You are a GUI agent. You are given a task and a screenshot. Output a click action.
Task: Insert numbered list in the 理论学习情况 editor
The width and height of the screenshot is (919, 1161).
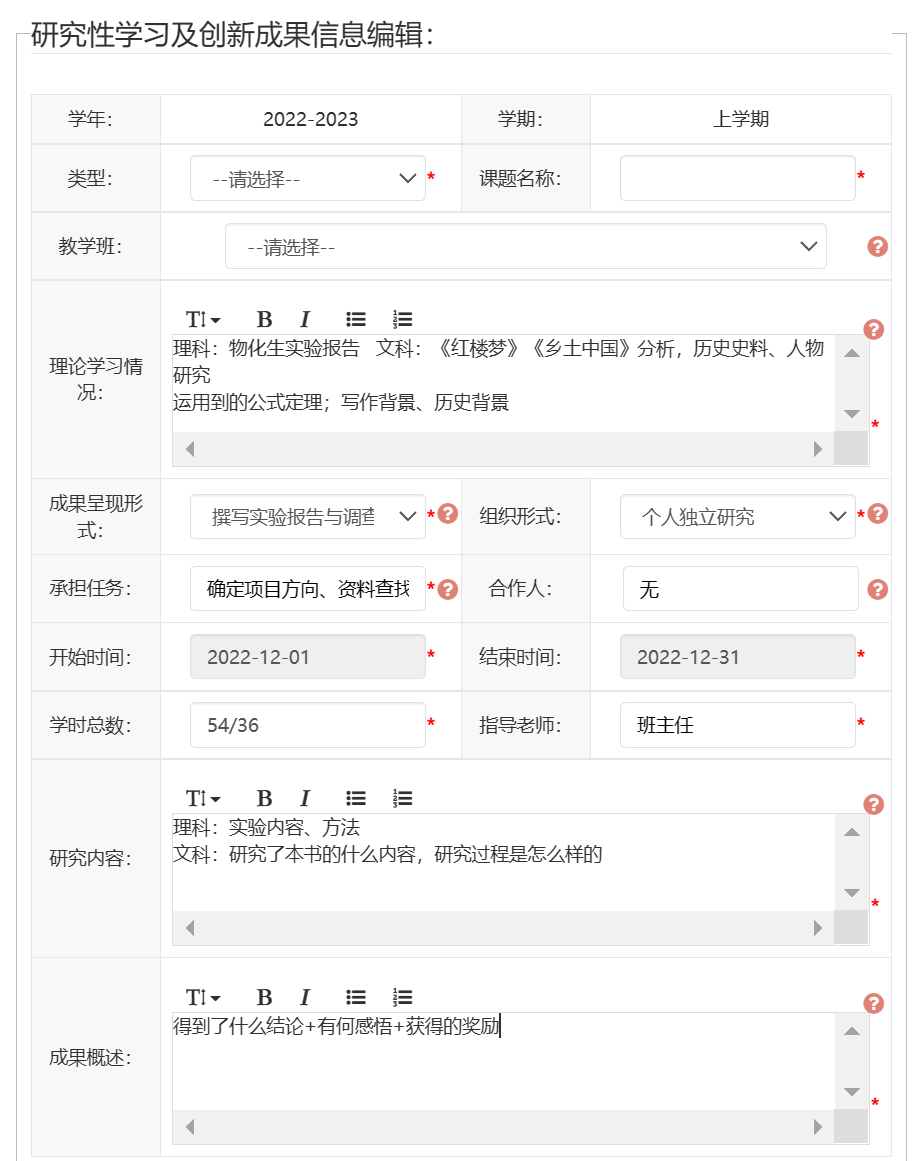(402, 319)
